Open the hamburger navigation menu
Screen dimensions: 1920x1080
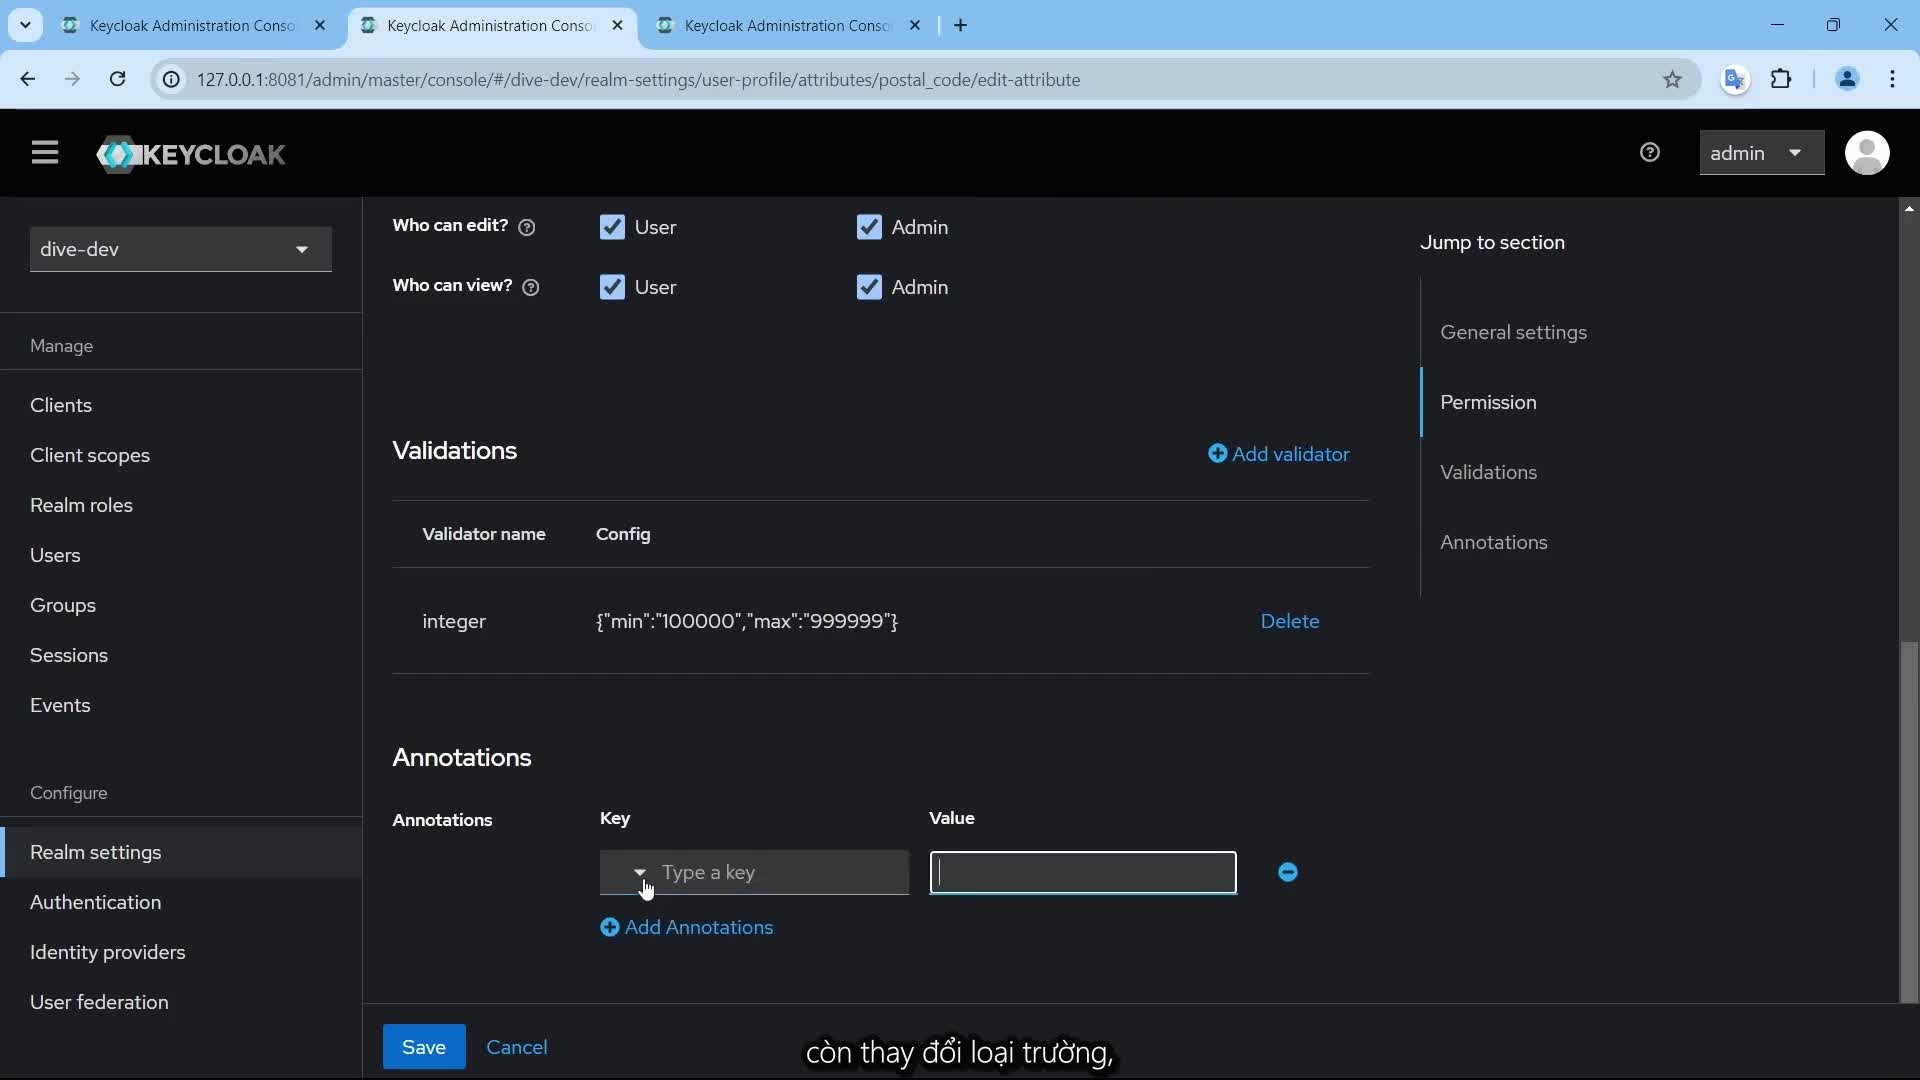(44, 153)
